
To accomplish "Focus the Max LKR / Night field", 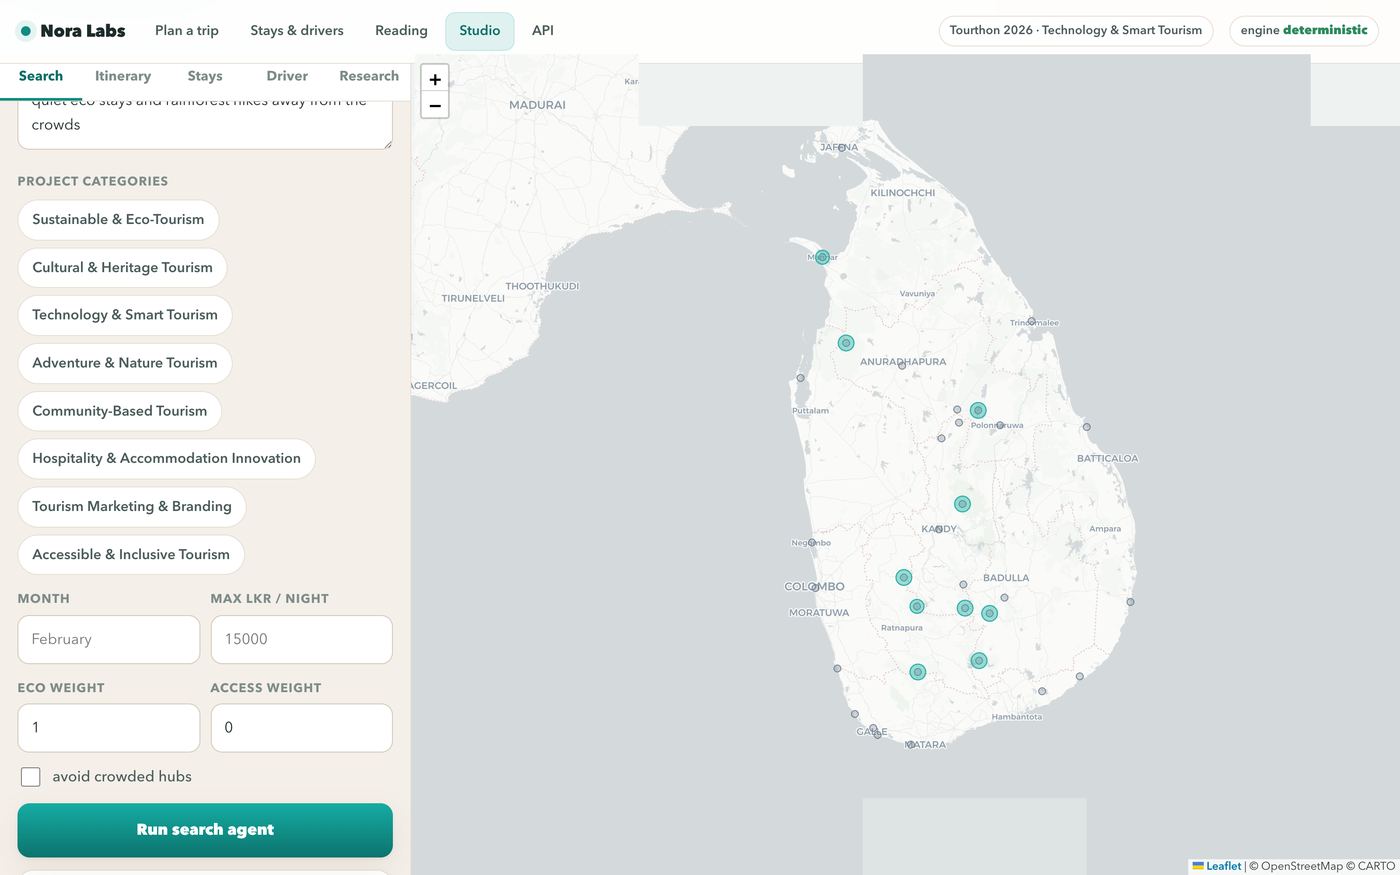I will [x=302, y=640].
